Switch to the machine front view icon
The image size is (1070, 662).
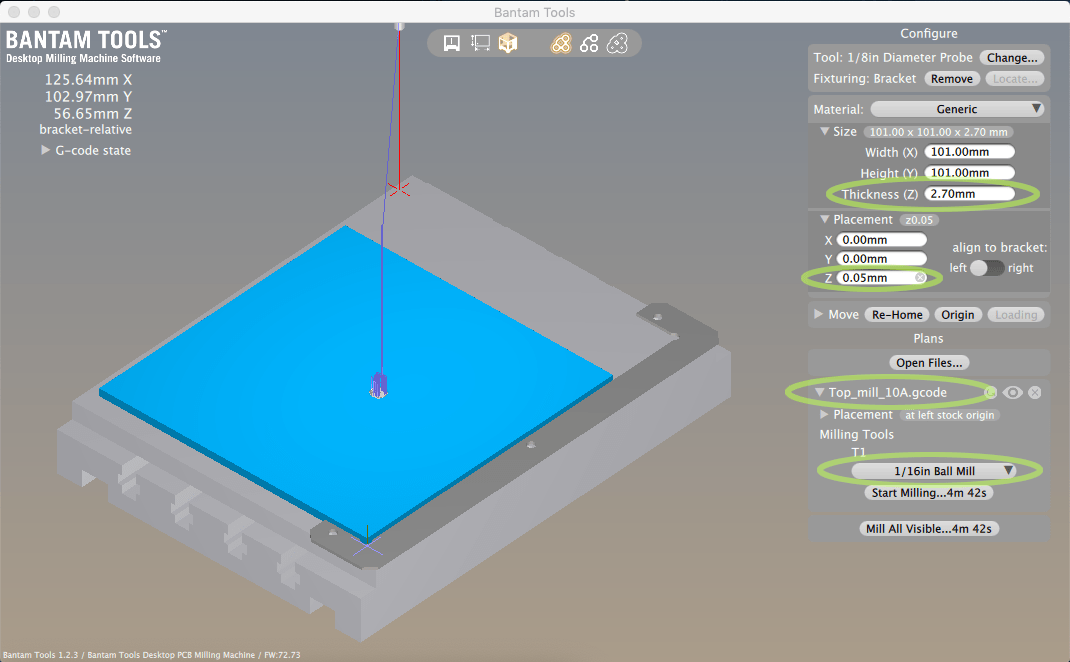click(452, 44)
